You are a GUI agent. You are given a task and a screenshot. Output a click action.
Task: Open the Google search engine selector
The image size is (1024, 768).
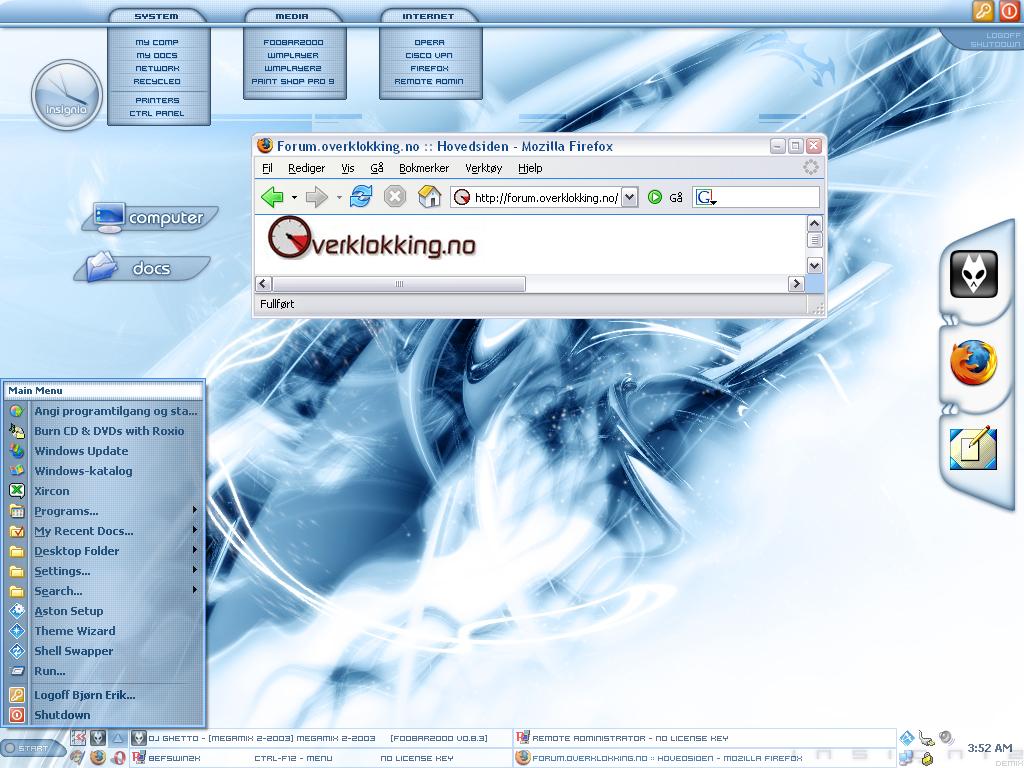(x=705, y=197)
